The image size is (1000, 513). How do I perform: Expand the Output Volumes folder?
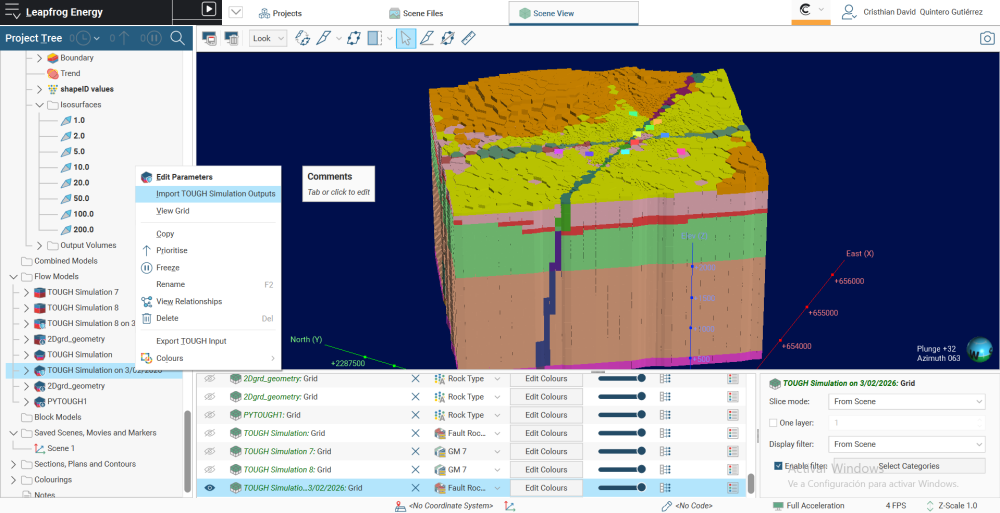(40, 245)
